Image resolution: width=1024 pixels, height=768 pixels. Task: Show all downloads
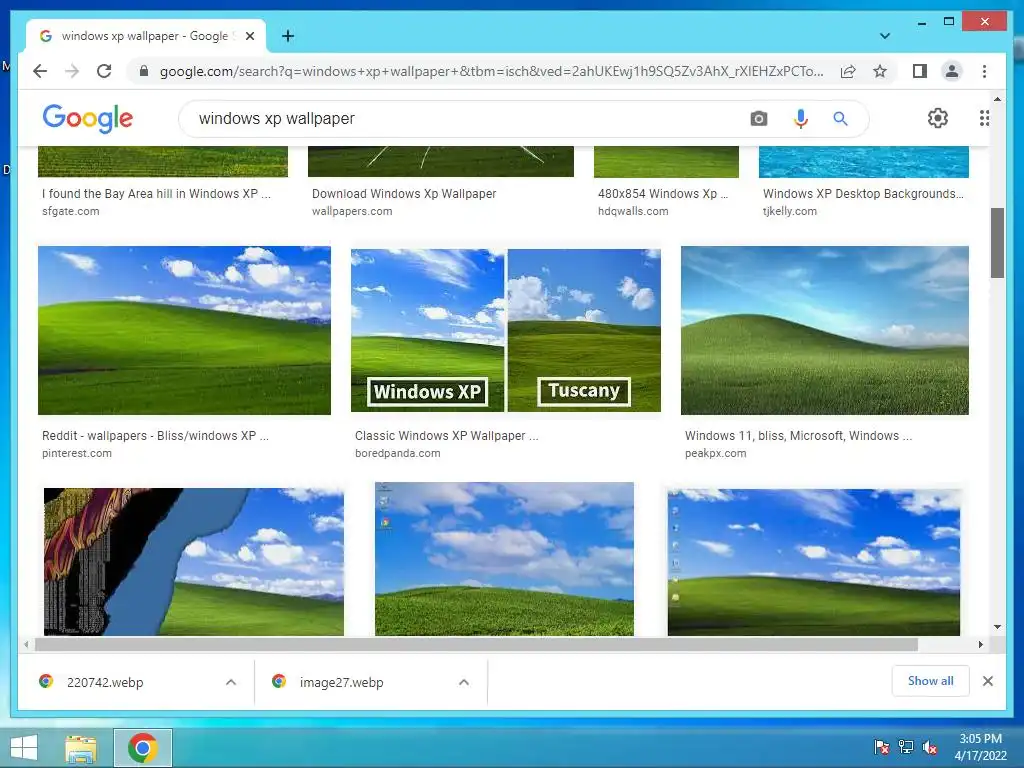[x=930, y=680]
